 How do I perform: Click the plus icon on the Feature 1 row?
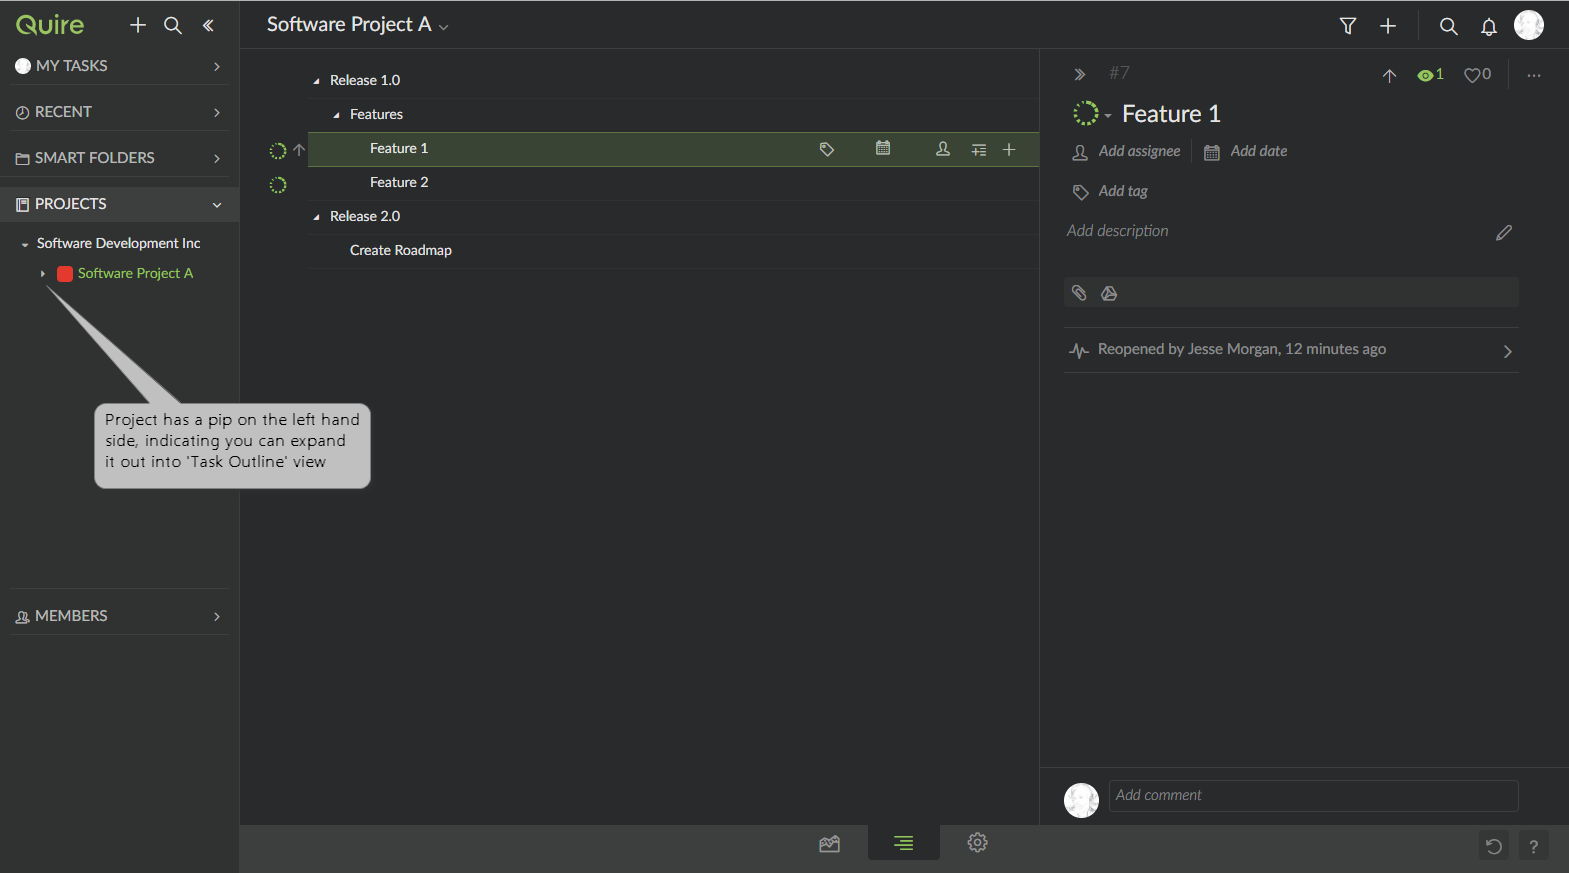point(1009,149)
